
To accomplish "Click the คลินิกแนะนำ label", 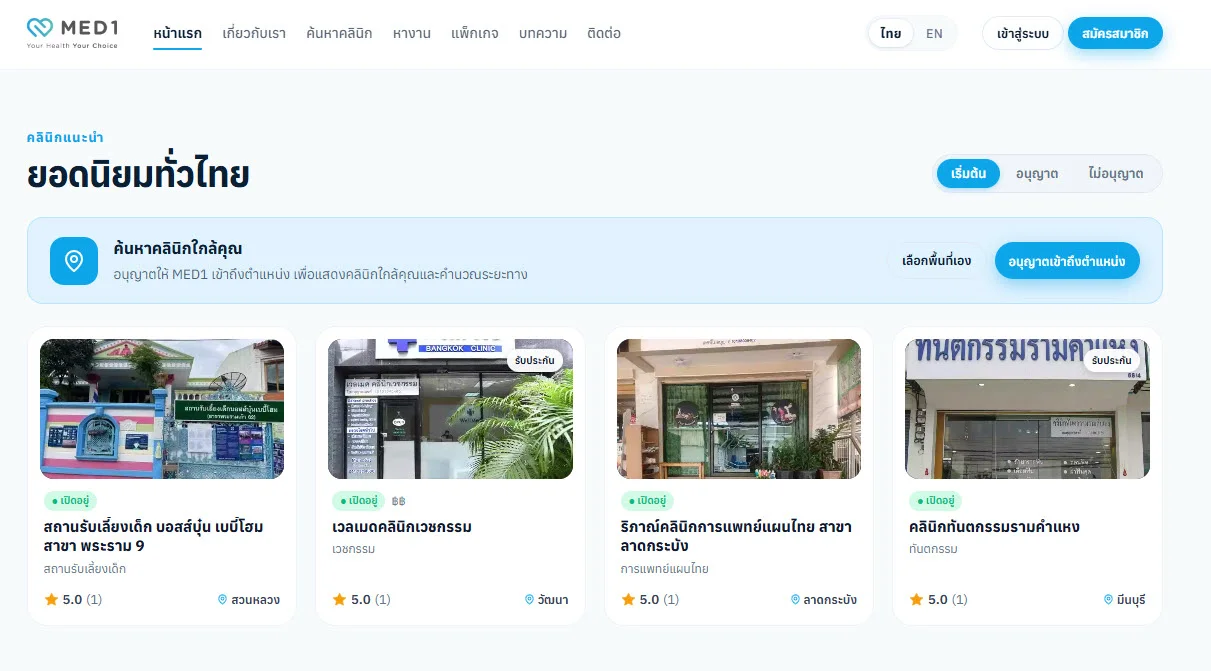I will click(x=65, y=137).
